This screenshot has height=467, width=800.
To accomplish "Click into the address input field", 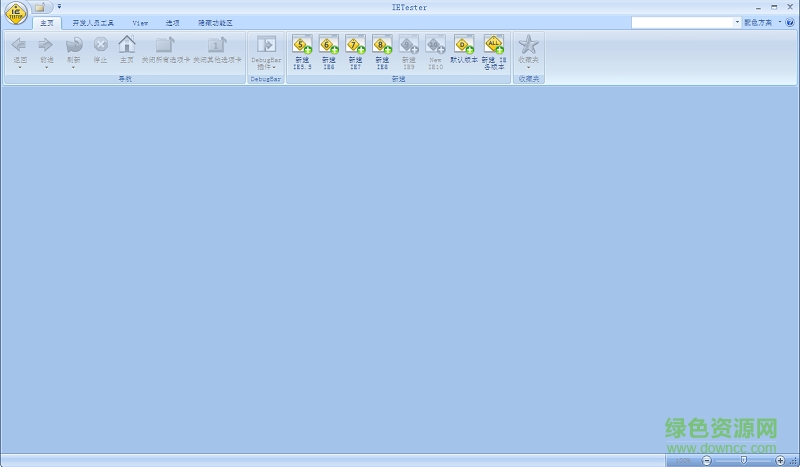I will click(682, 22).
